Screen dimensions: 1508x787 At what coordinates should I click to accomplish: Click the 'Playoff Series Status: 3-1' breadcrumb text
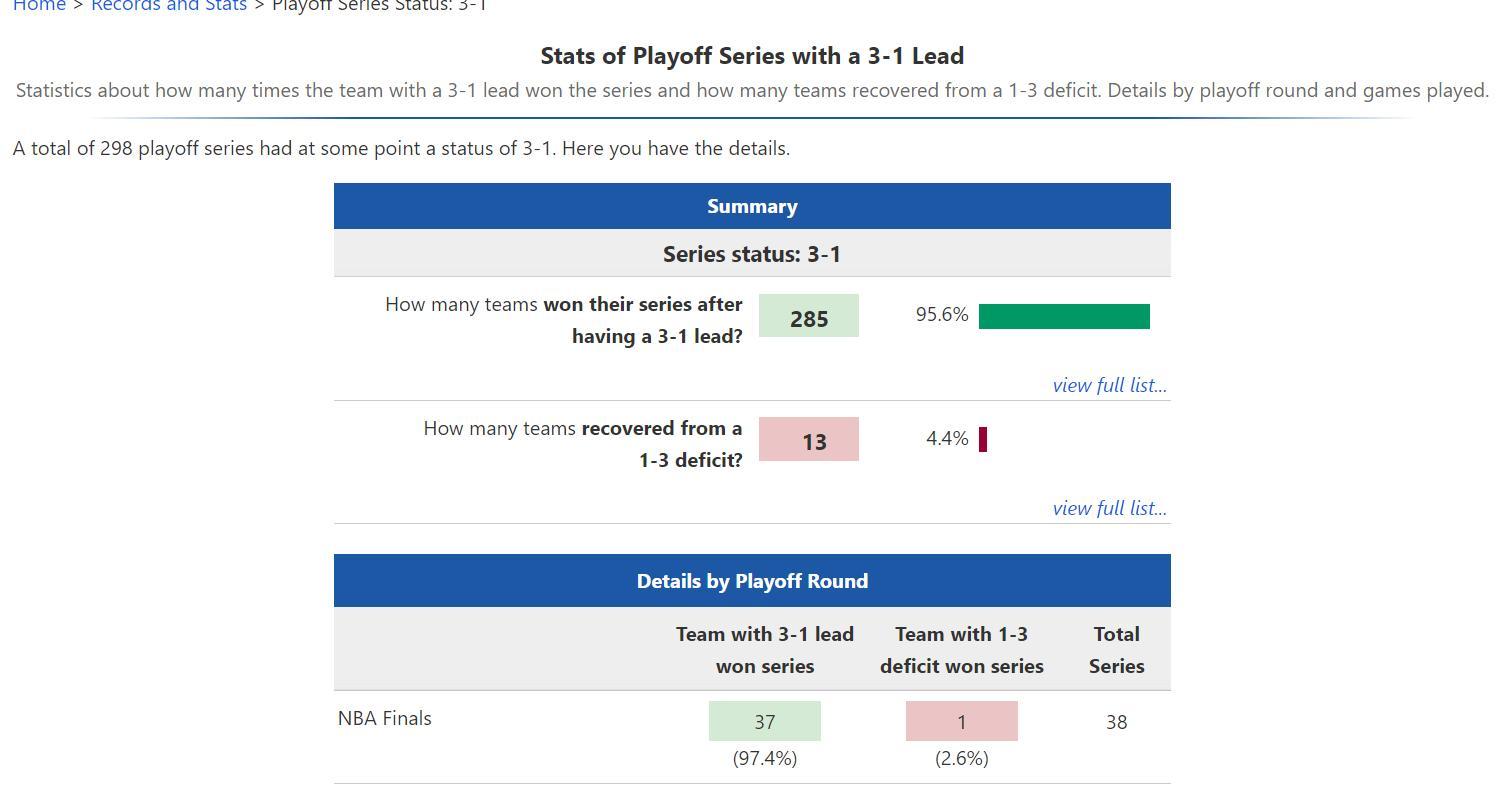click(x=379, y=6)
